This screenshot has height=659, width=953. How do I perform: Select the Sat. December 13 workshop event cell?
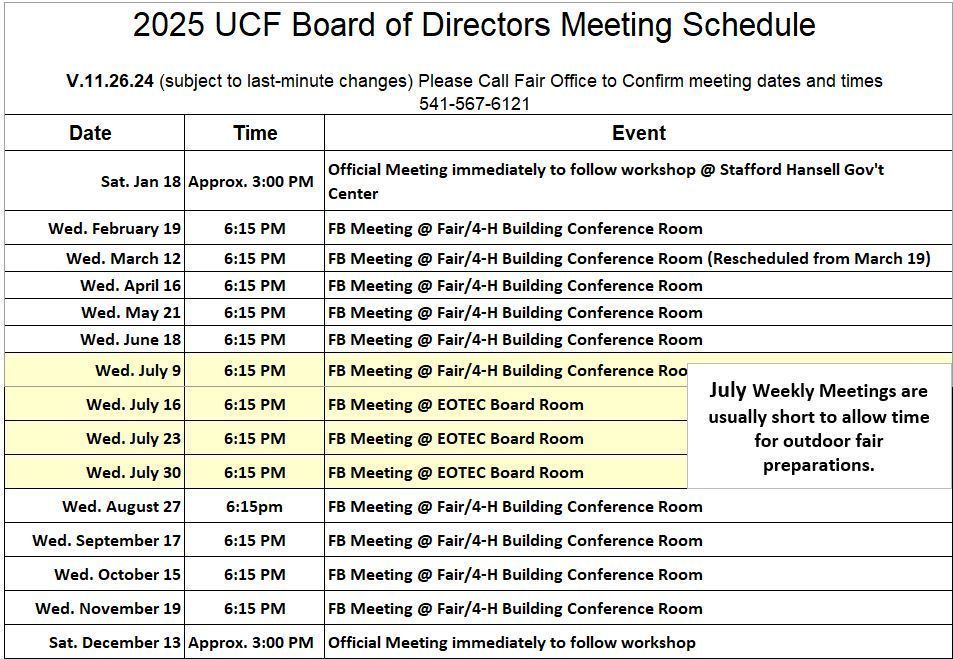pos(512,642)
